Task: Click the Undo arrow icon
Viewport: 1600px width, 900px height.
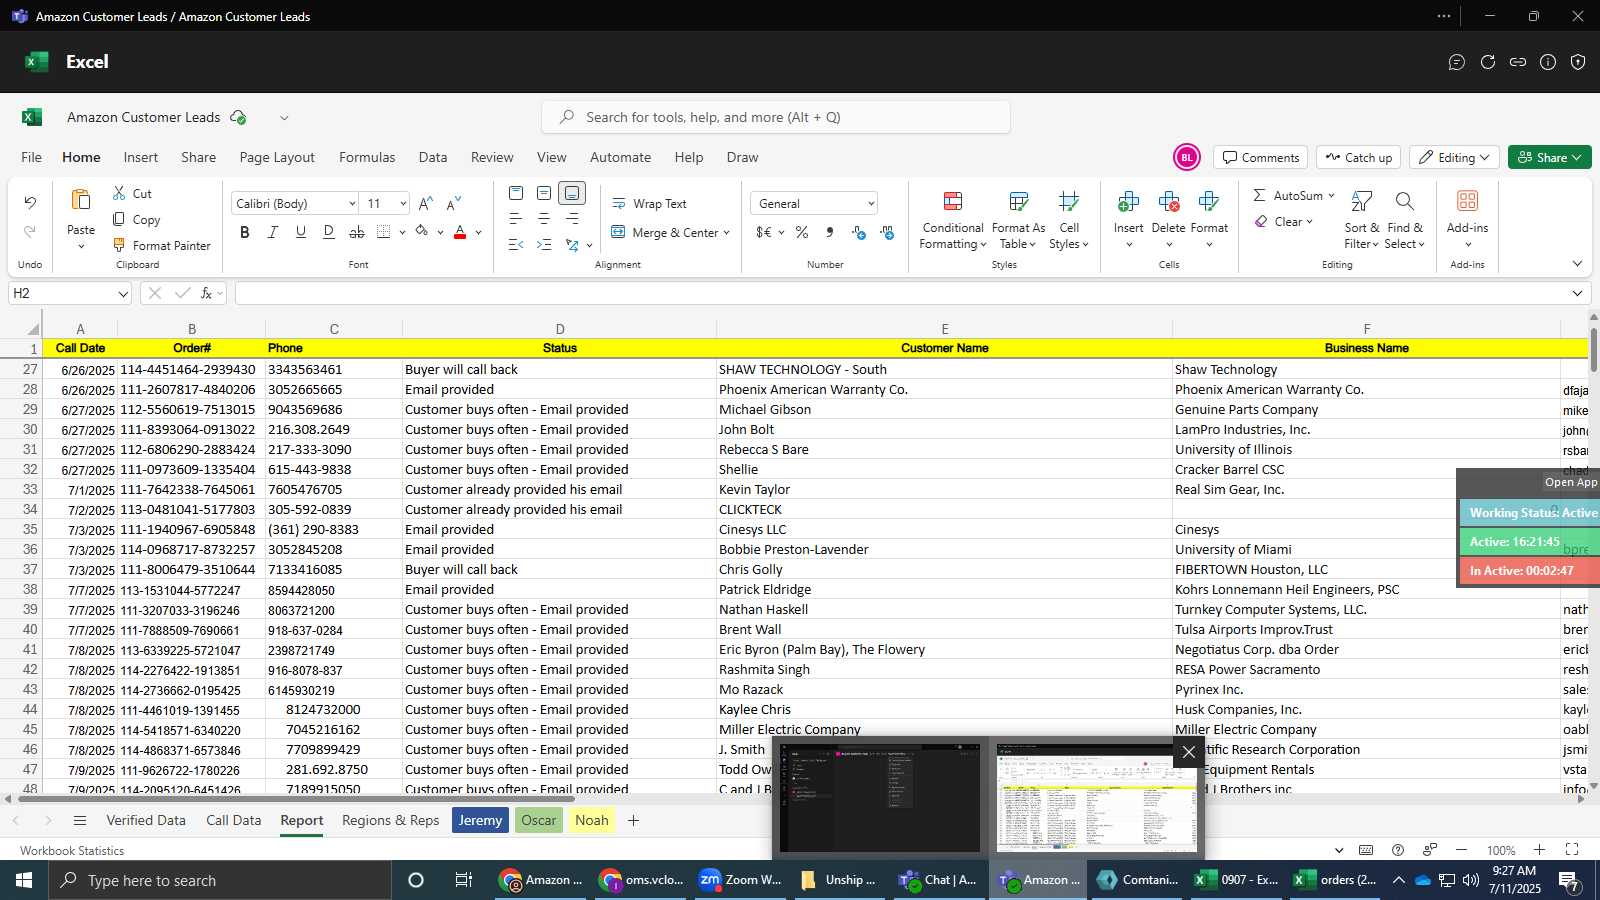Action: pyautogui.click(x=30, y=203)
